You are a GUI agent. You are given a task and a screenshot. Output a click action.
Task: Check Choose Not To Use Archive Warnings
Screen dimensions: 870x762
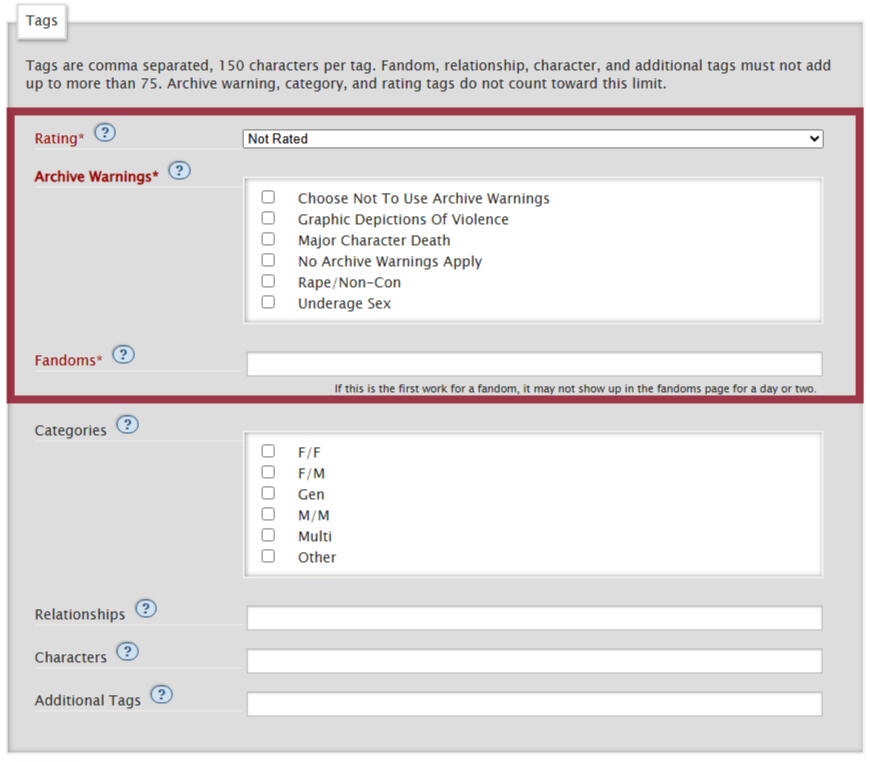click(x=268, y=197)
